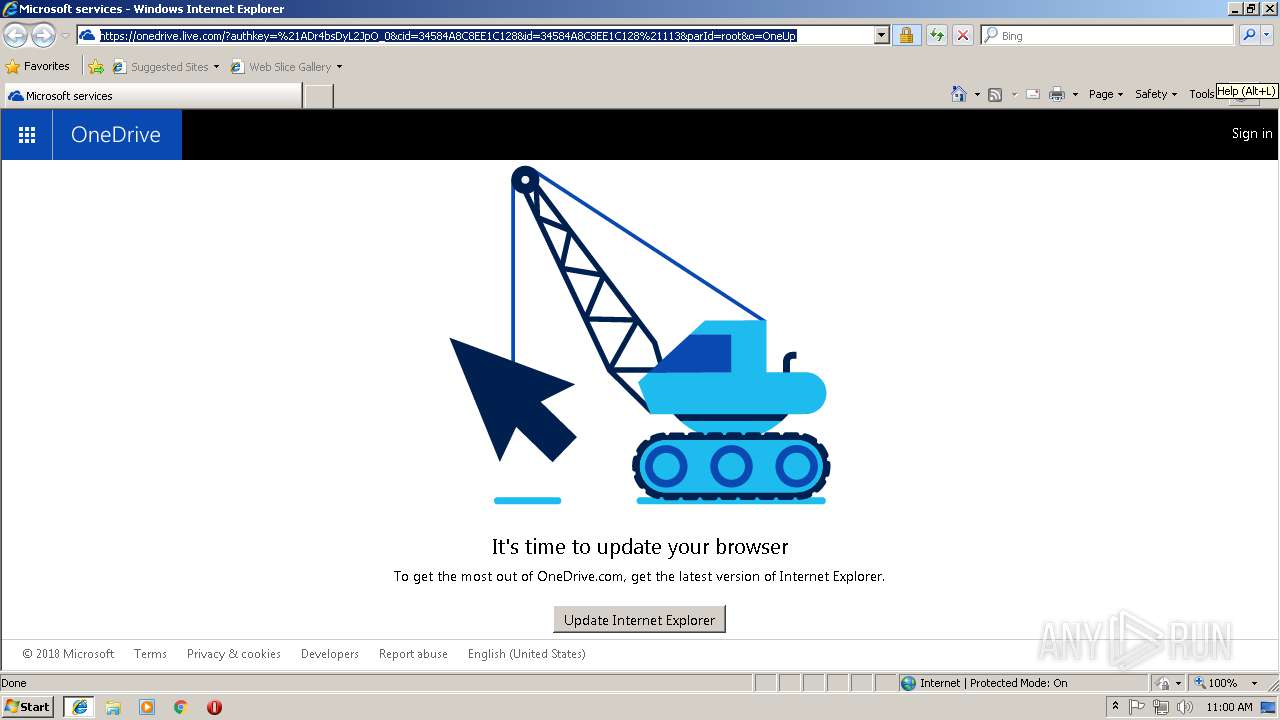
Task: Open Favorites star panel
Action: click(x=13, y=67)
